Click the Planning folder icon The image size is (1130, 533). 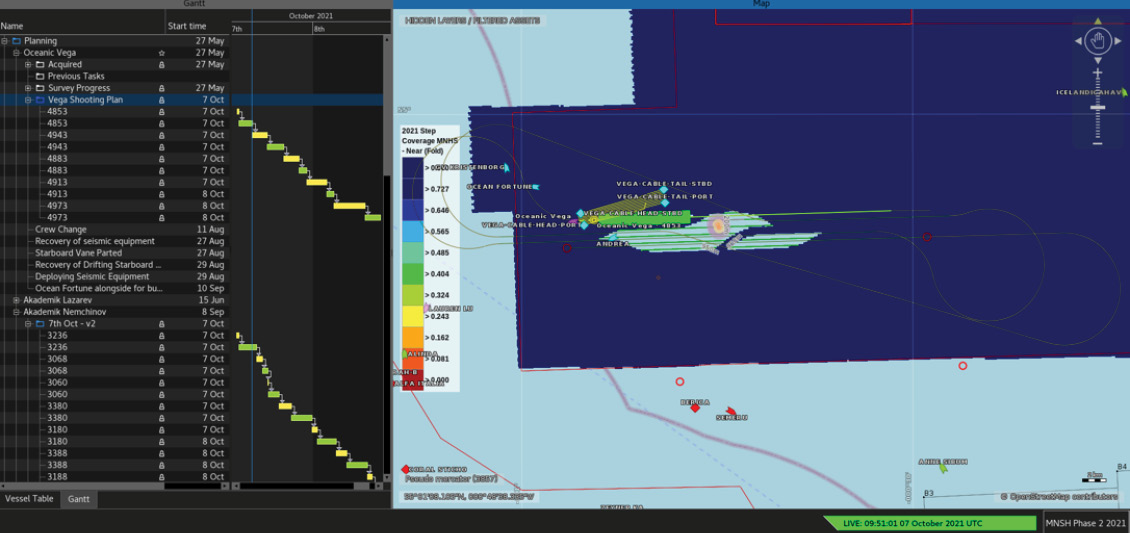click(x=17, y=41)
